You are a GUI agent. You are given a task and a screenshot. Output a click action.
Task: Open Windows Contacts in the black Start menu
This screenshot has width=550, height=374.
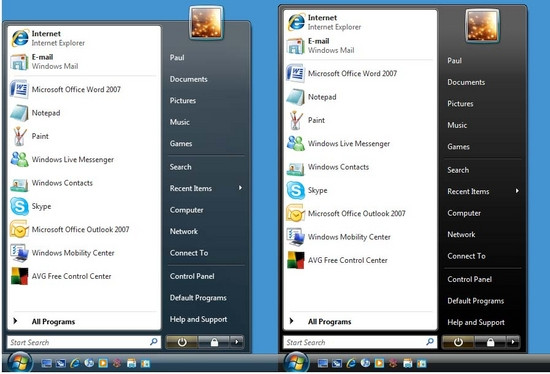[360, 167]
